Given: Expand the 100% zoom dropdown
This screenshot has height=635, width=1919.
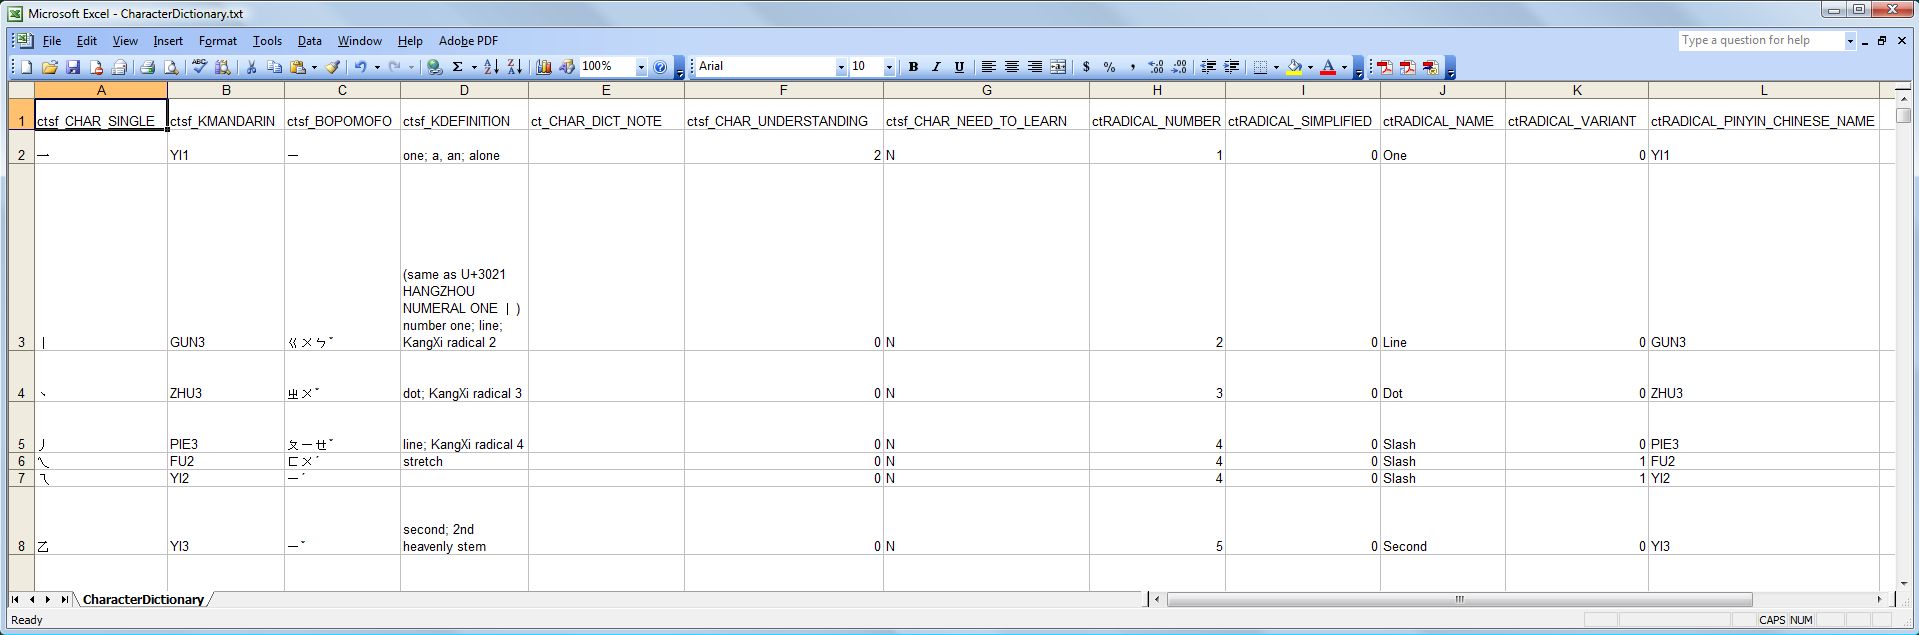Looking at the screenshot, I should 641,67.
